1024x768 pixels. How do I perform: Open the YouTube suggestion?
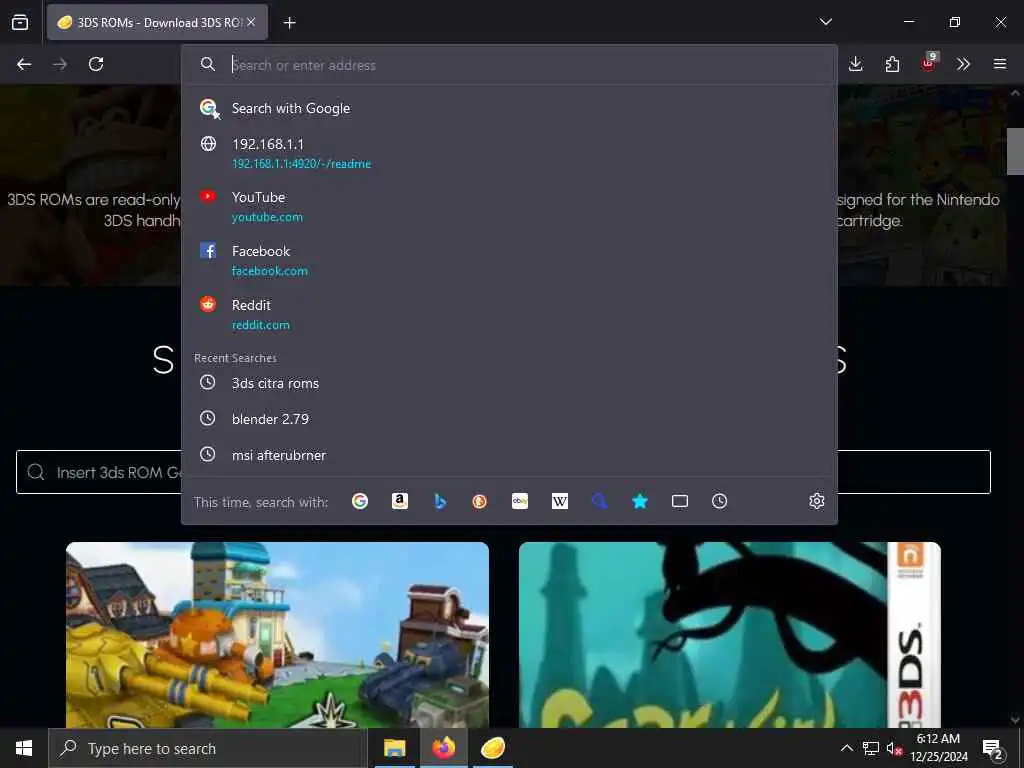[509, 206]
